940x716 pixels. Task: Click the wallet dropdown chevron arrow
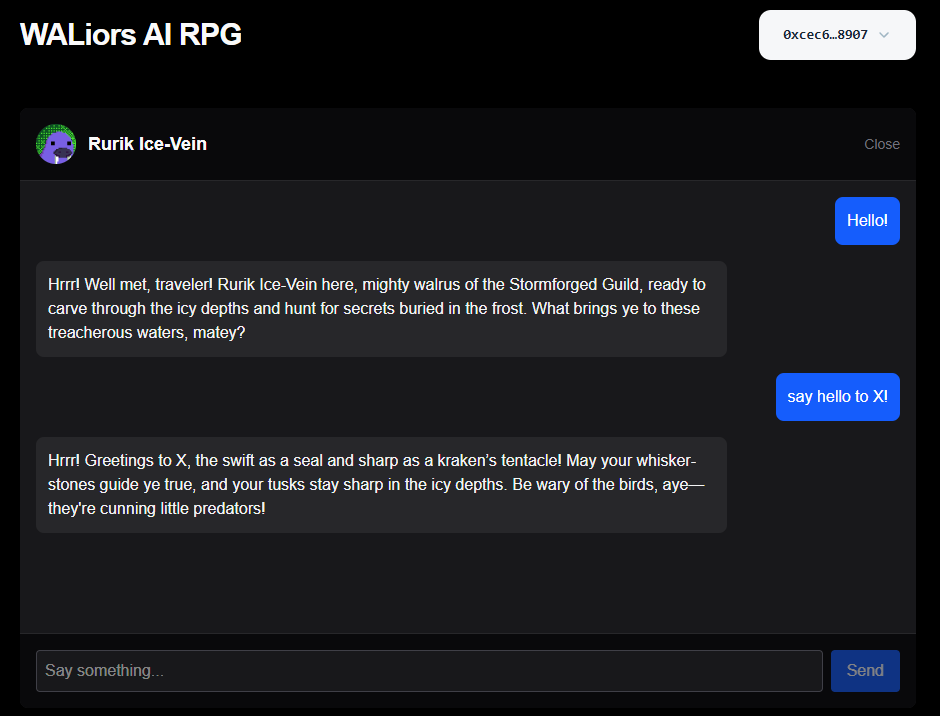(884, 35)
